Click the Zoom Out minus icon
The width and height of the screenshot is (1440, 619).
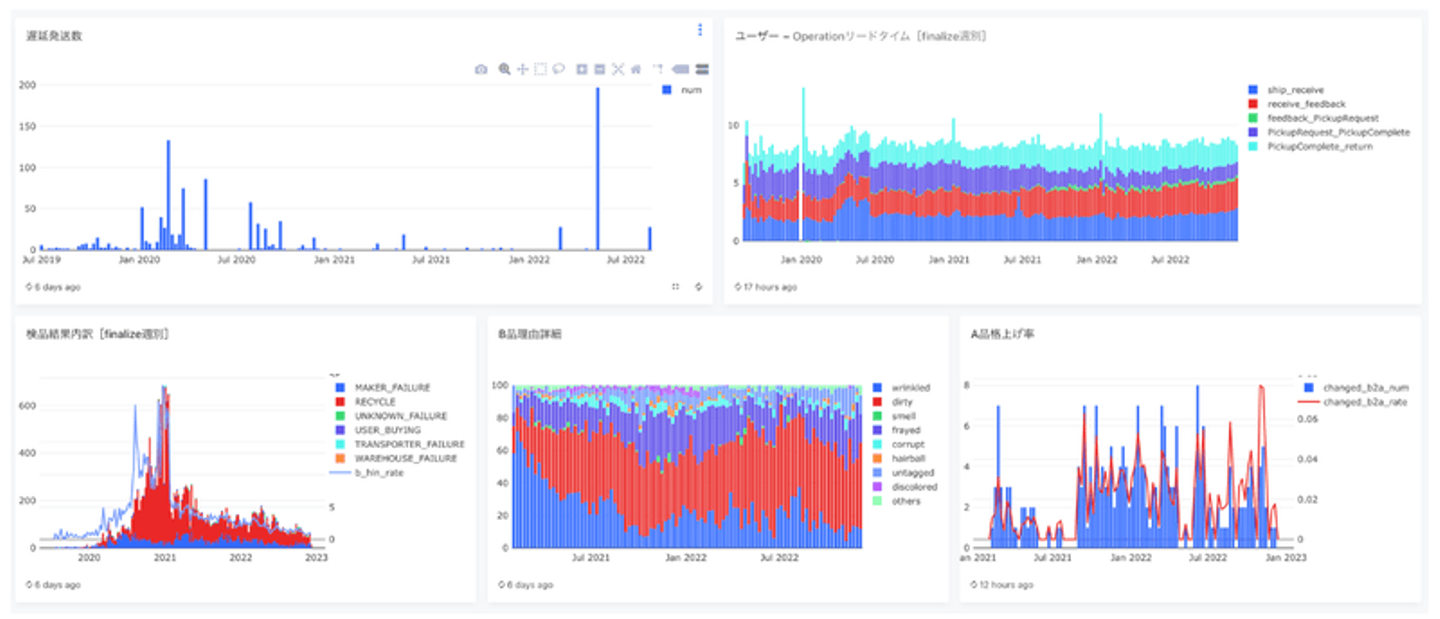[x=599, y=69]
